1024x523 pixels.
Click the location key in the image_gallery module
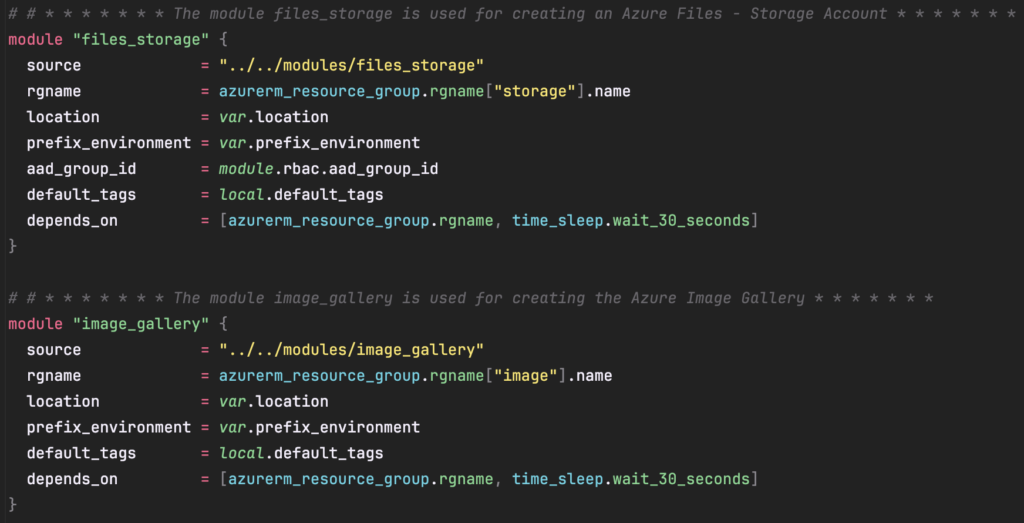pyautogui.click(x=63, y=402)
